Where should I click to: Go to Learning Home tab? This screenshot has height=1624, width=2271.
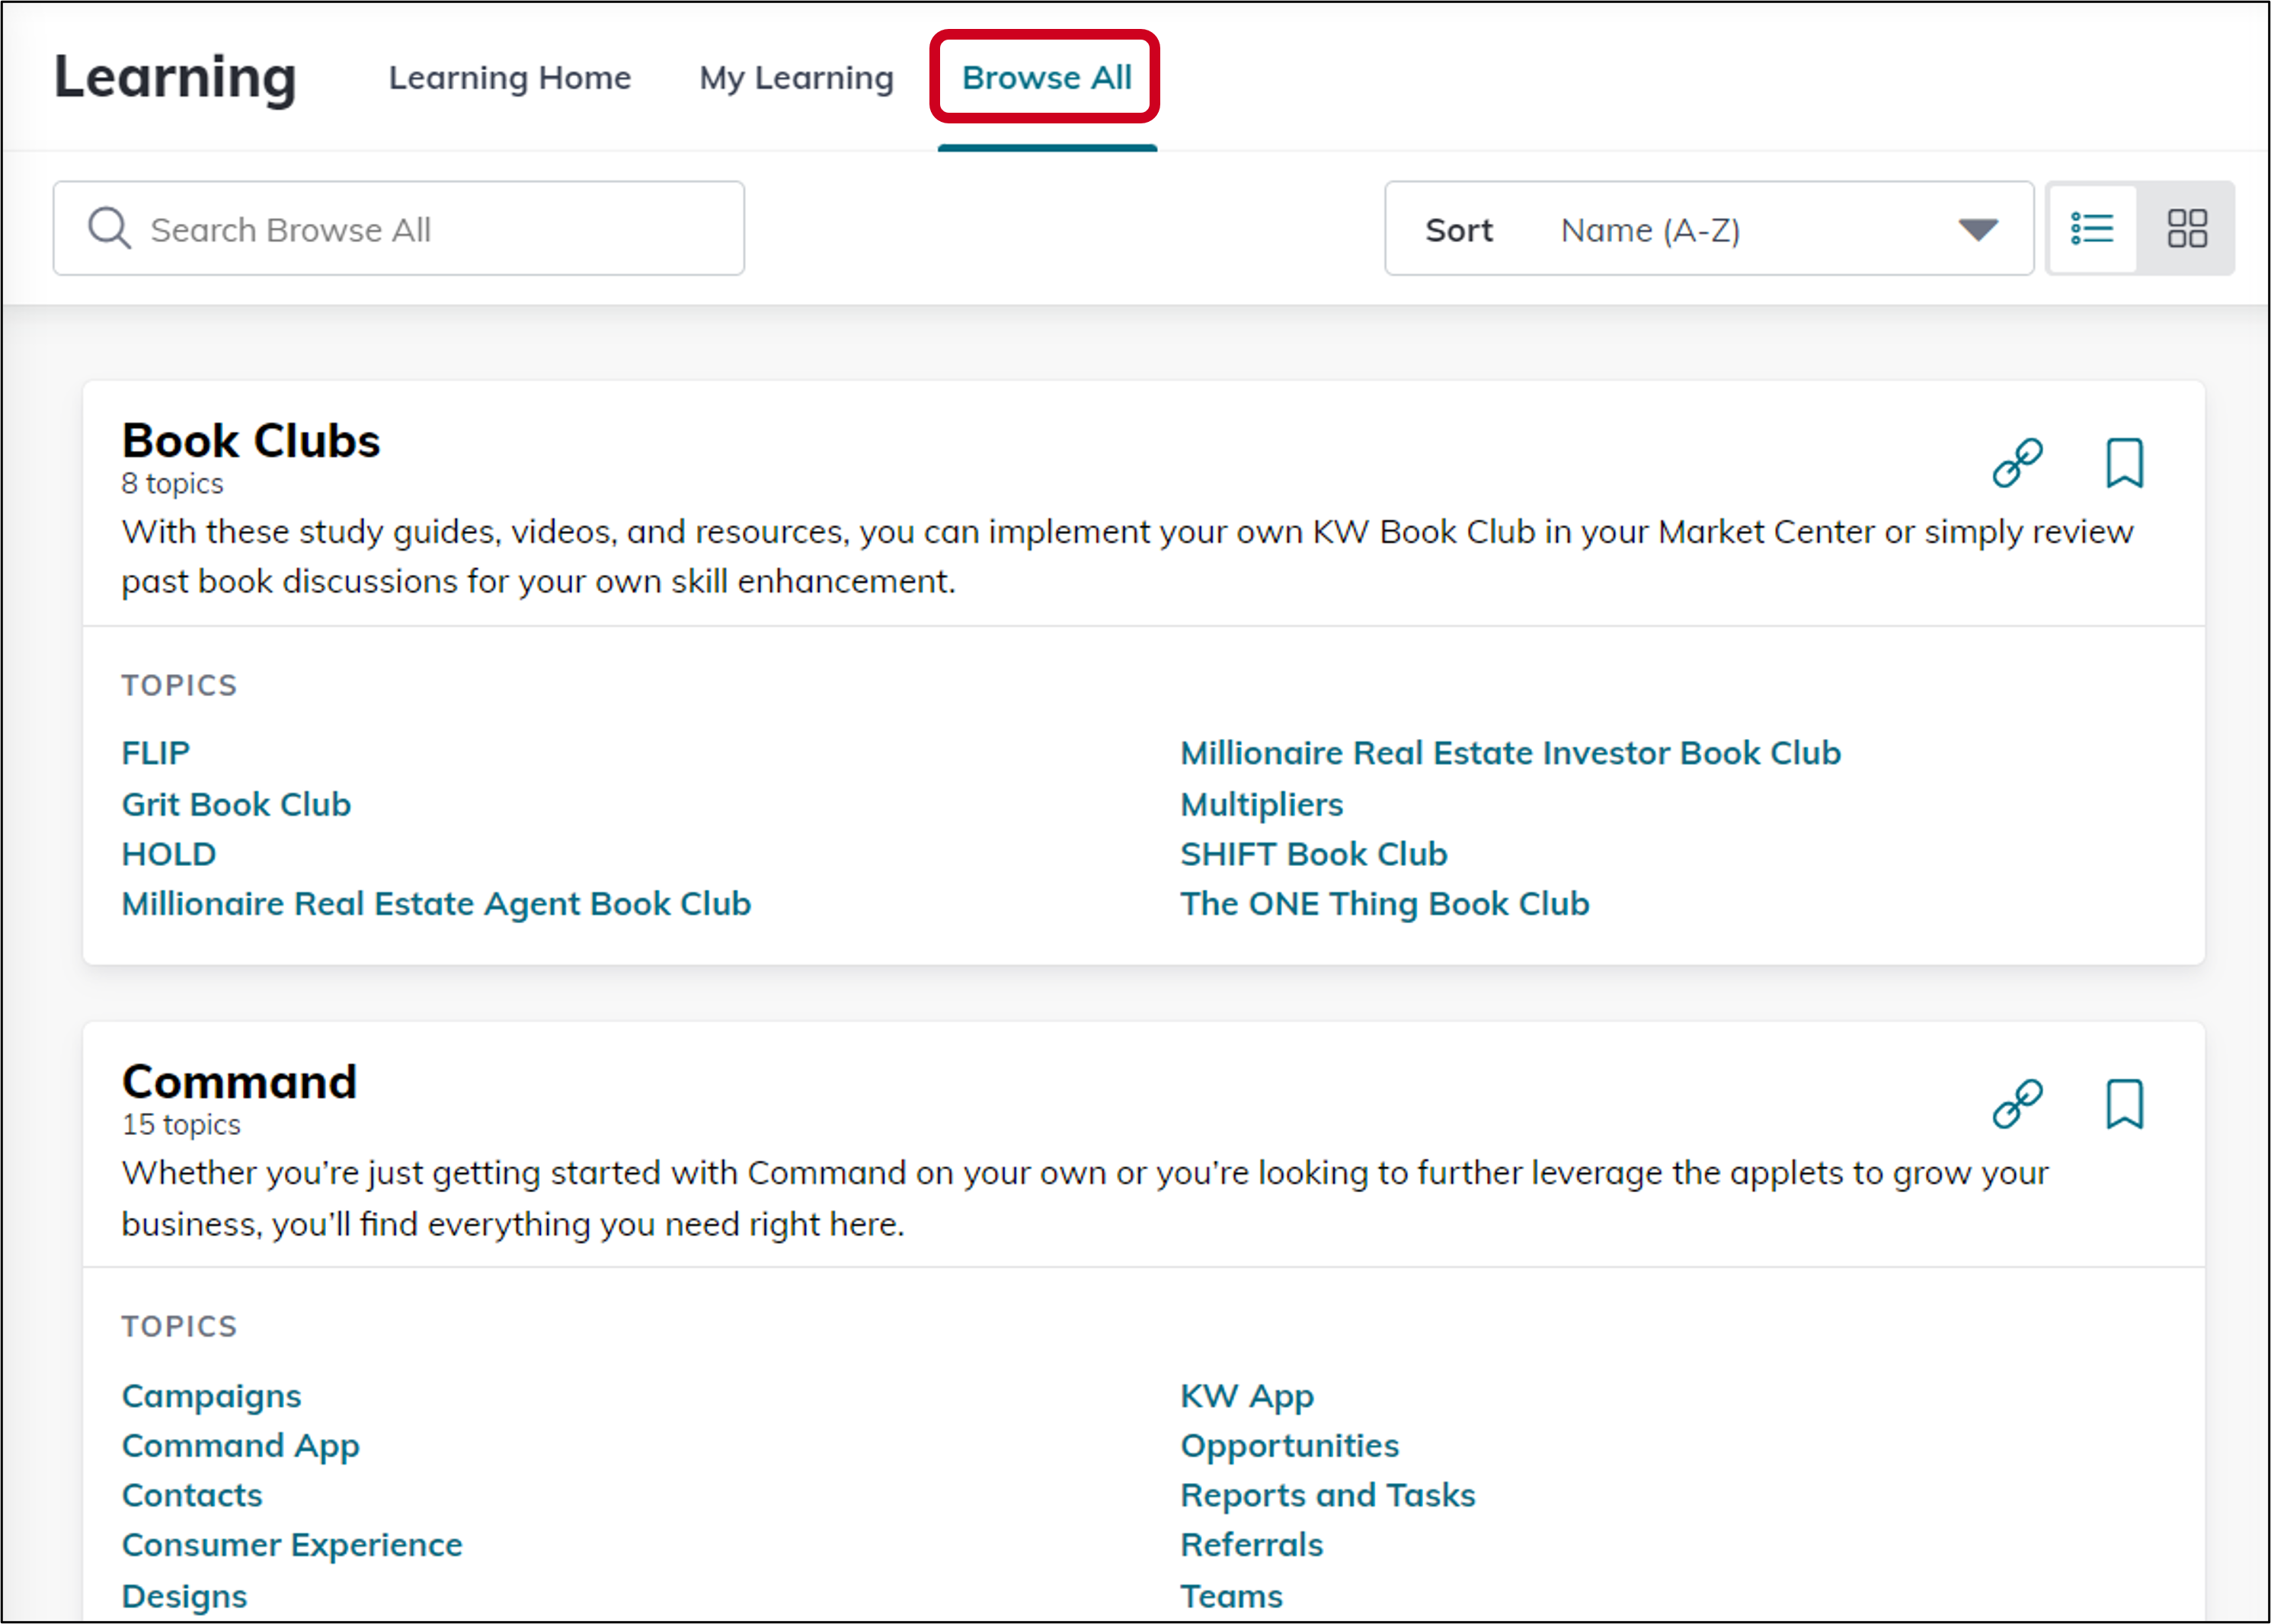(510, 78)
